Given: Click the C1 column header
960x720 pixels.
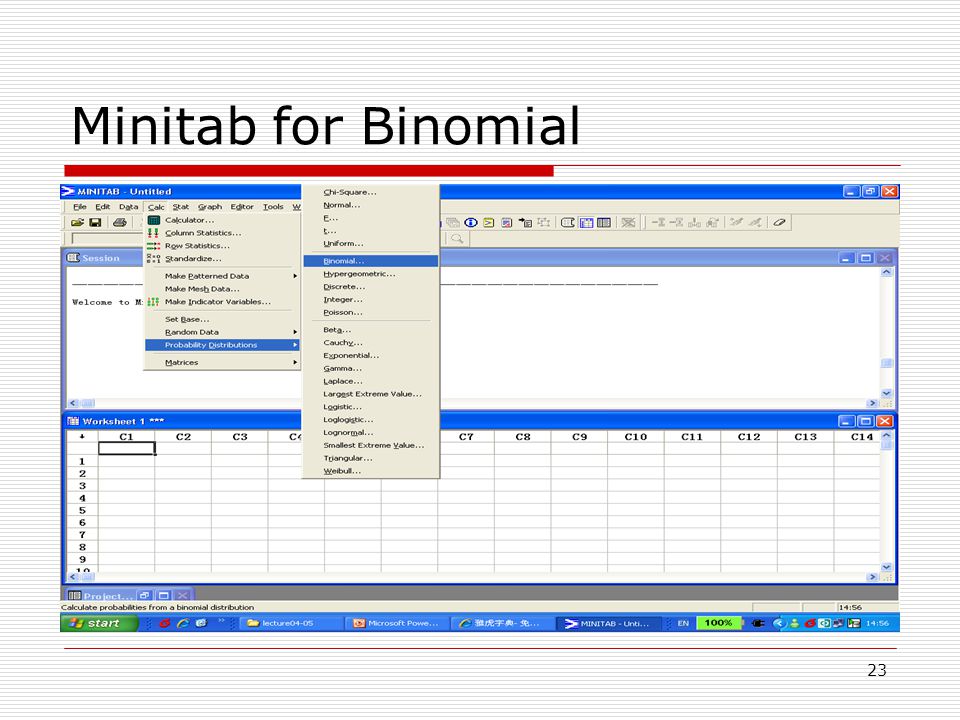Looking at the screenshot, I should pos(127,437).
